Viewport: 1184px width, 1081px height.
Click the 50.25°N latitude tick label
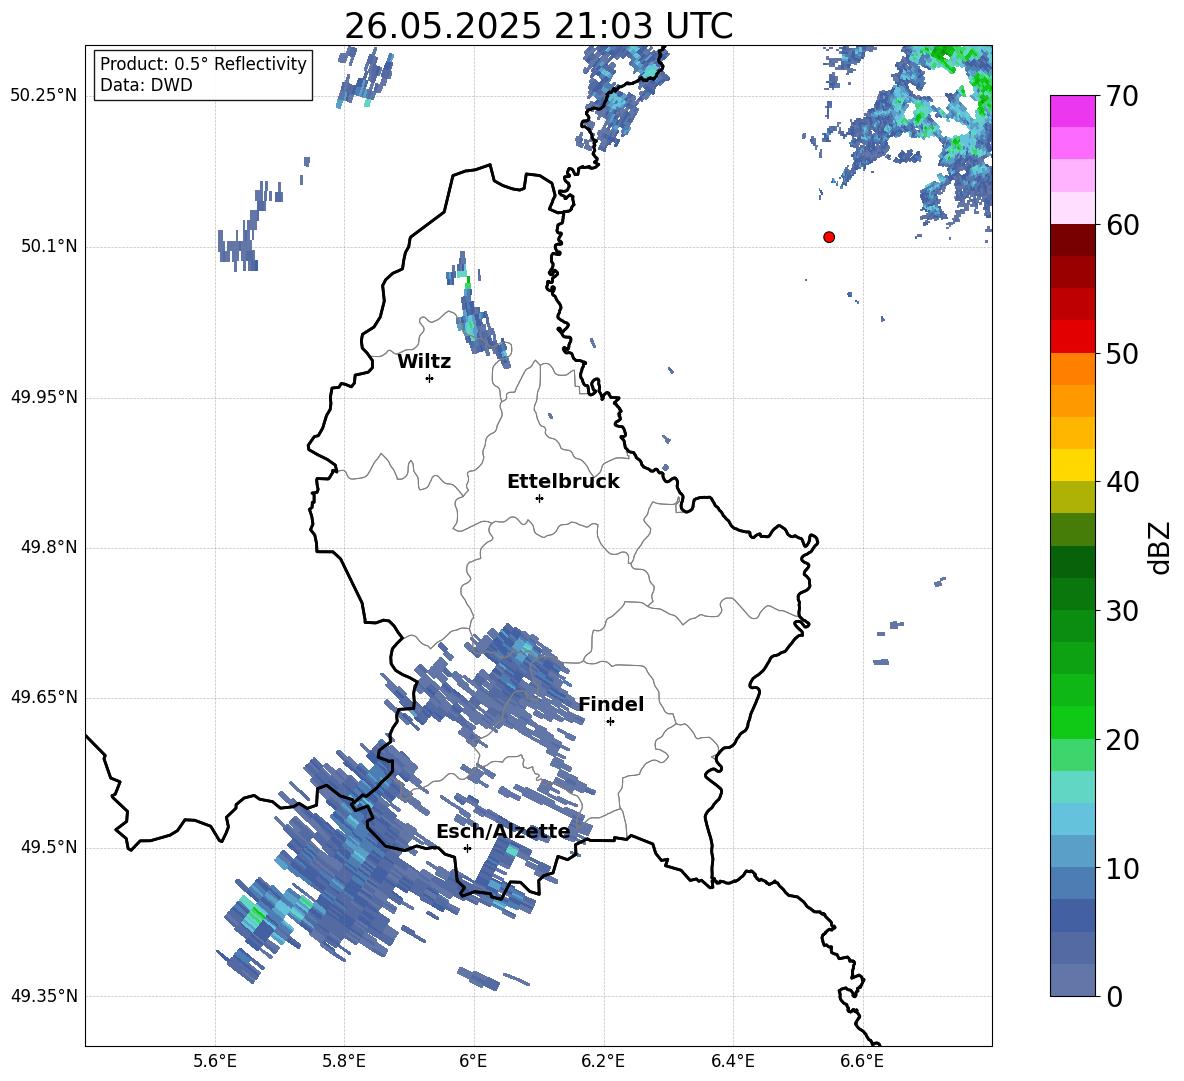pyautogui.click(x=44, y=96)
